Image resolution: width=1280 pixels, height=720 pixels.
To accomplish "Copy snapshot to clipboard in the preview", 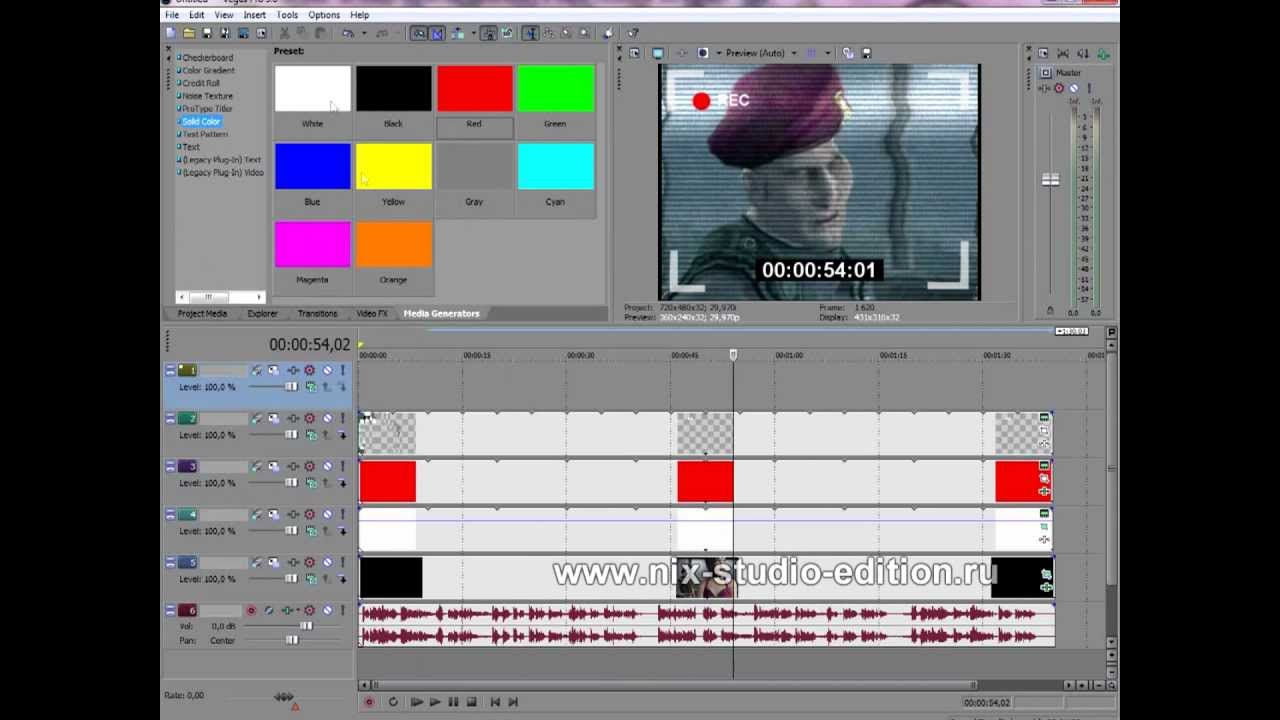I will pyautogui.click(x=848, y=53).
